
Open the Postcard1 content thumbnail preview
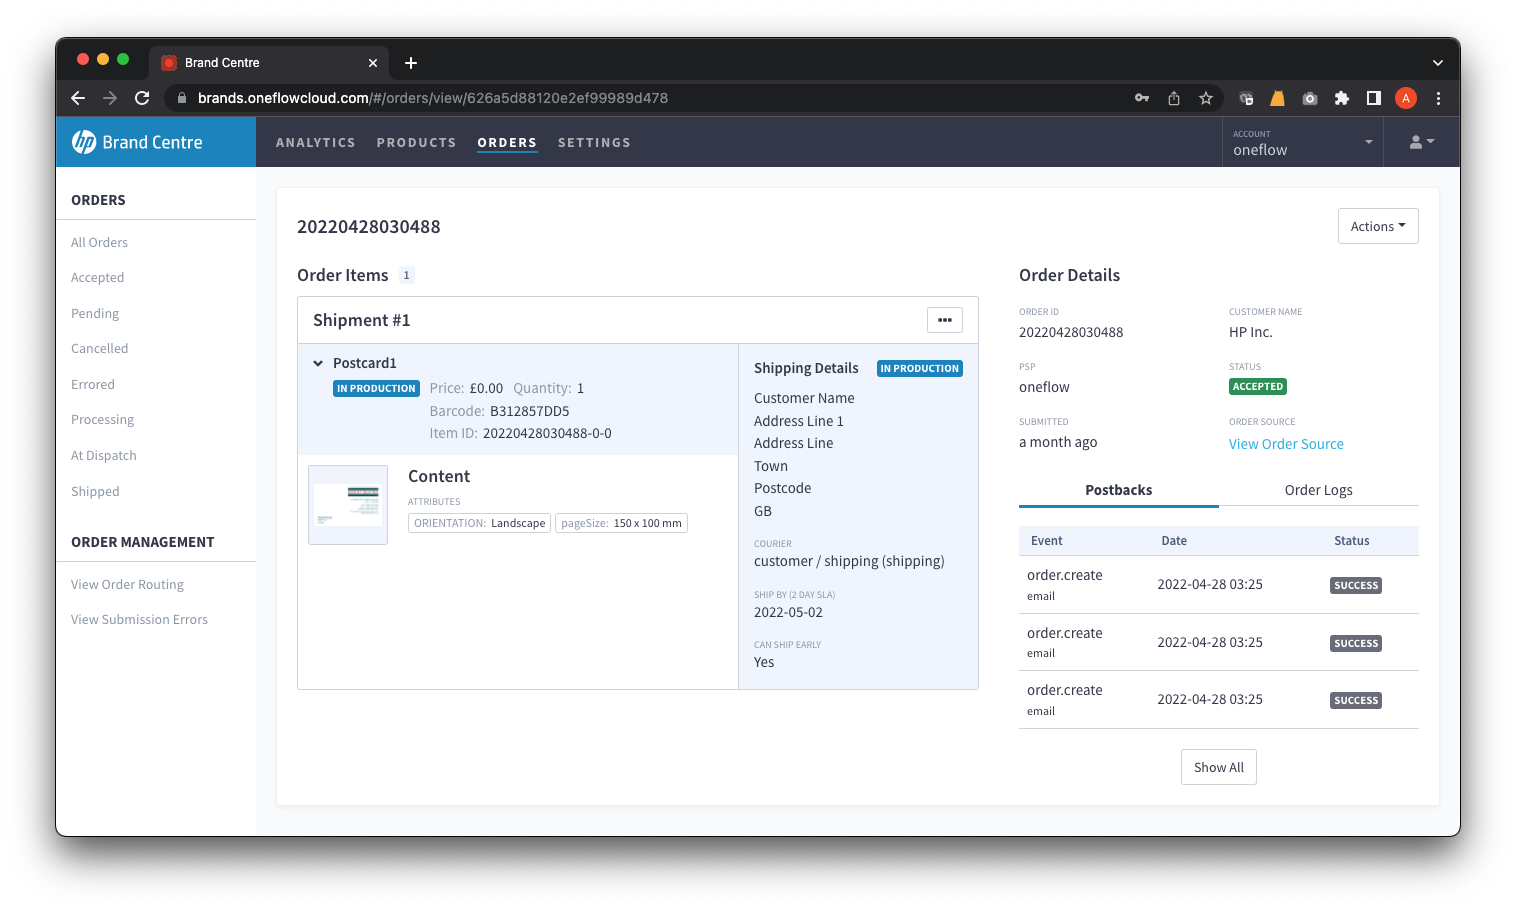click(x=348, y=505)
